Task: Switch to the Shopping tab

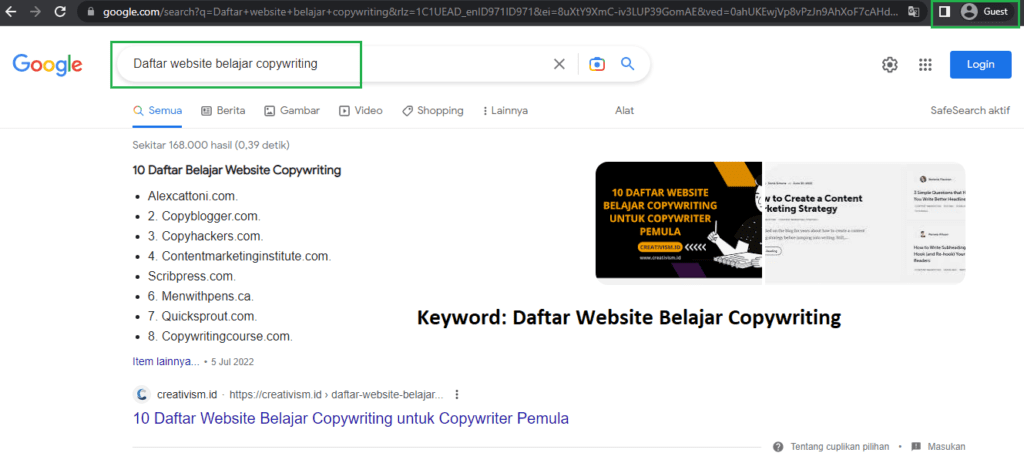Action: (x=432, y=111)
